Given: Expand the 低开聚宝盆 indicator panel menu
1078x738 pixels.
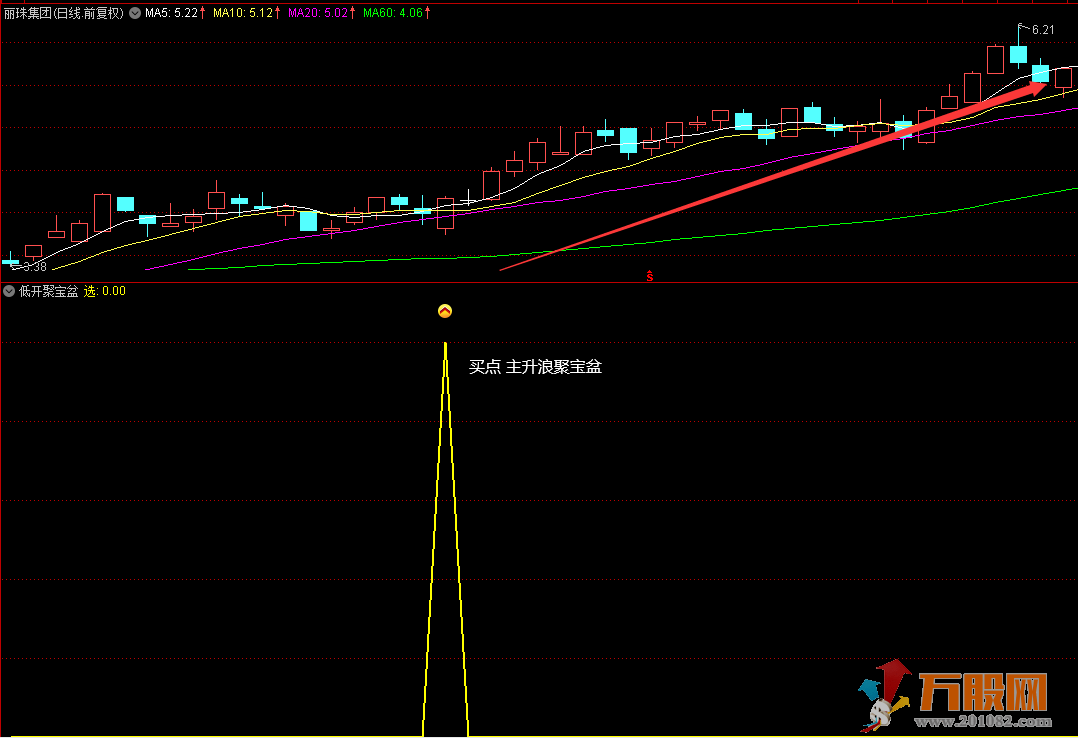Looking at the screenshot, I should pyautogui.click(x=9, y=291).
